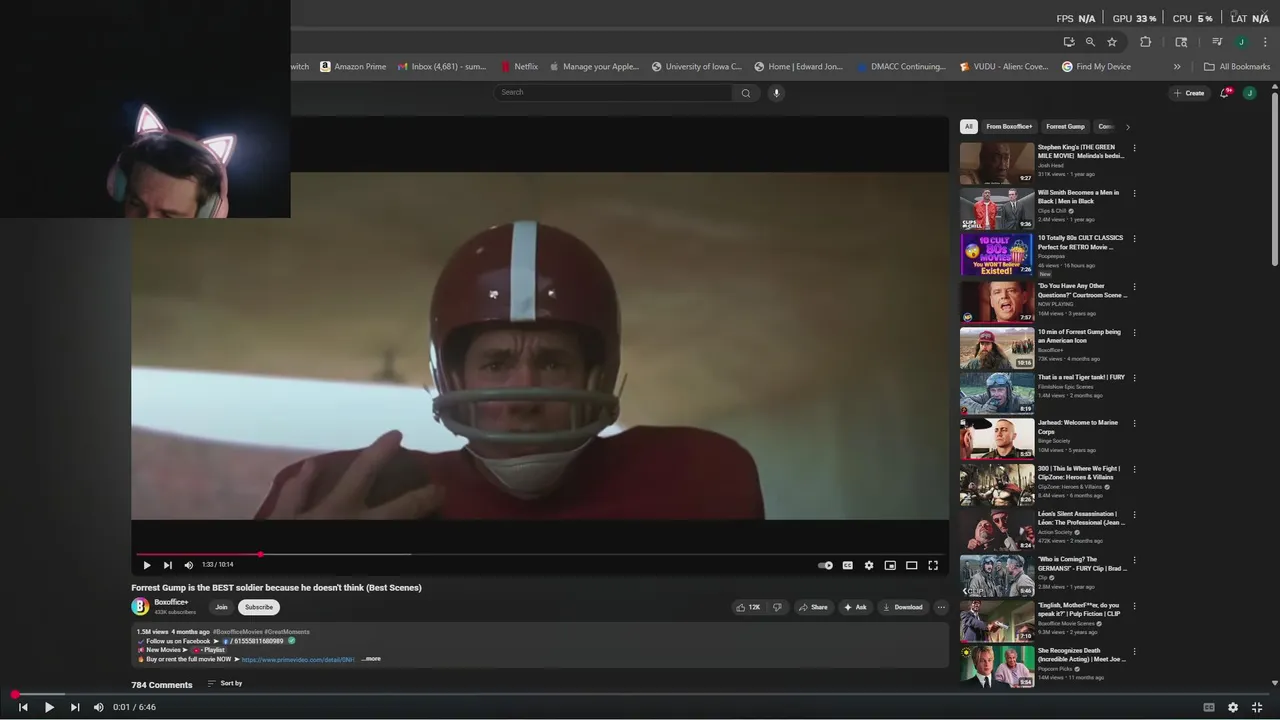Mute the YouTube player volume
1280x720 pixels.
point(188,565)
